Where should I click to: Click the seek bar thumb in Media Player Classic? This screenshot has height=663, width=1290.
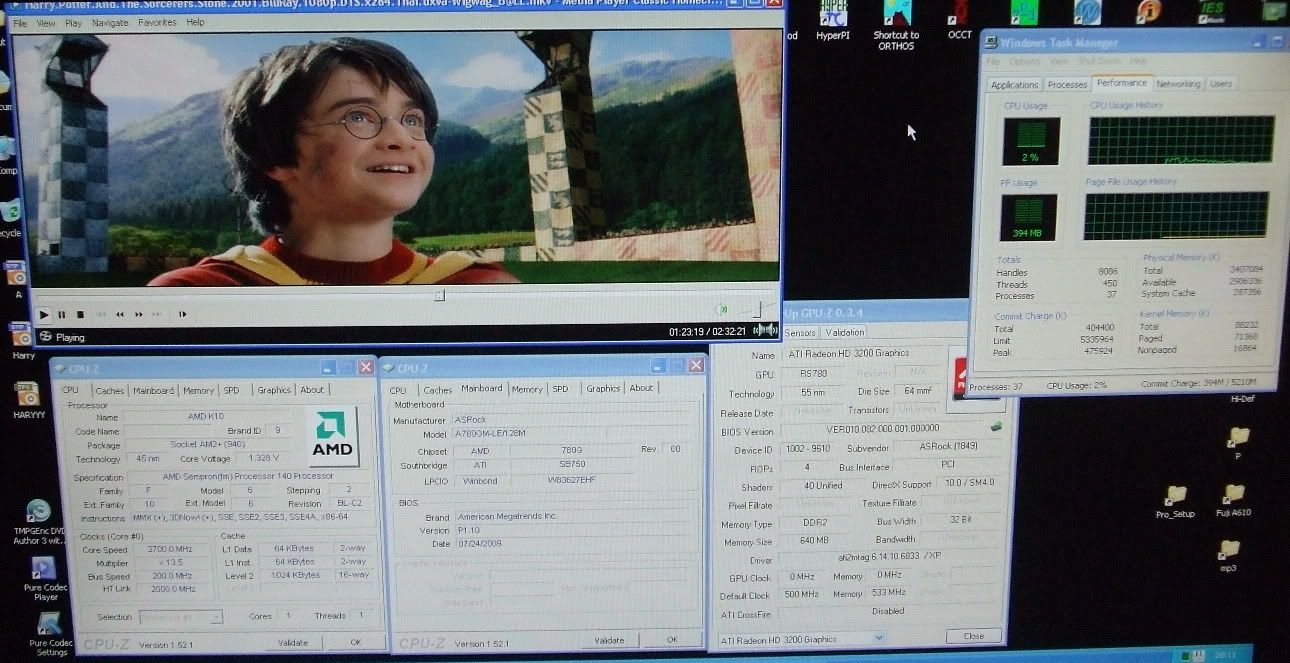[x=439, y=295]
